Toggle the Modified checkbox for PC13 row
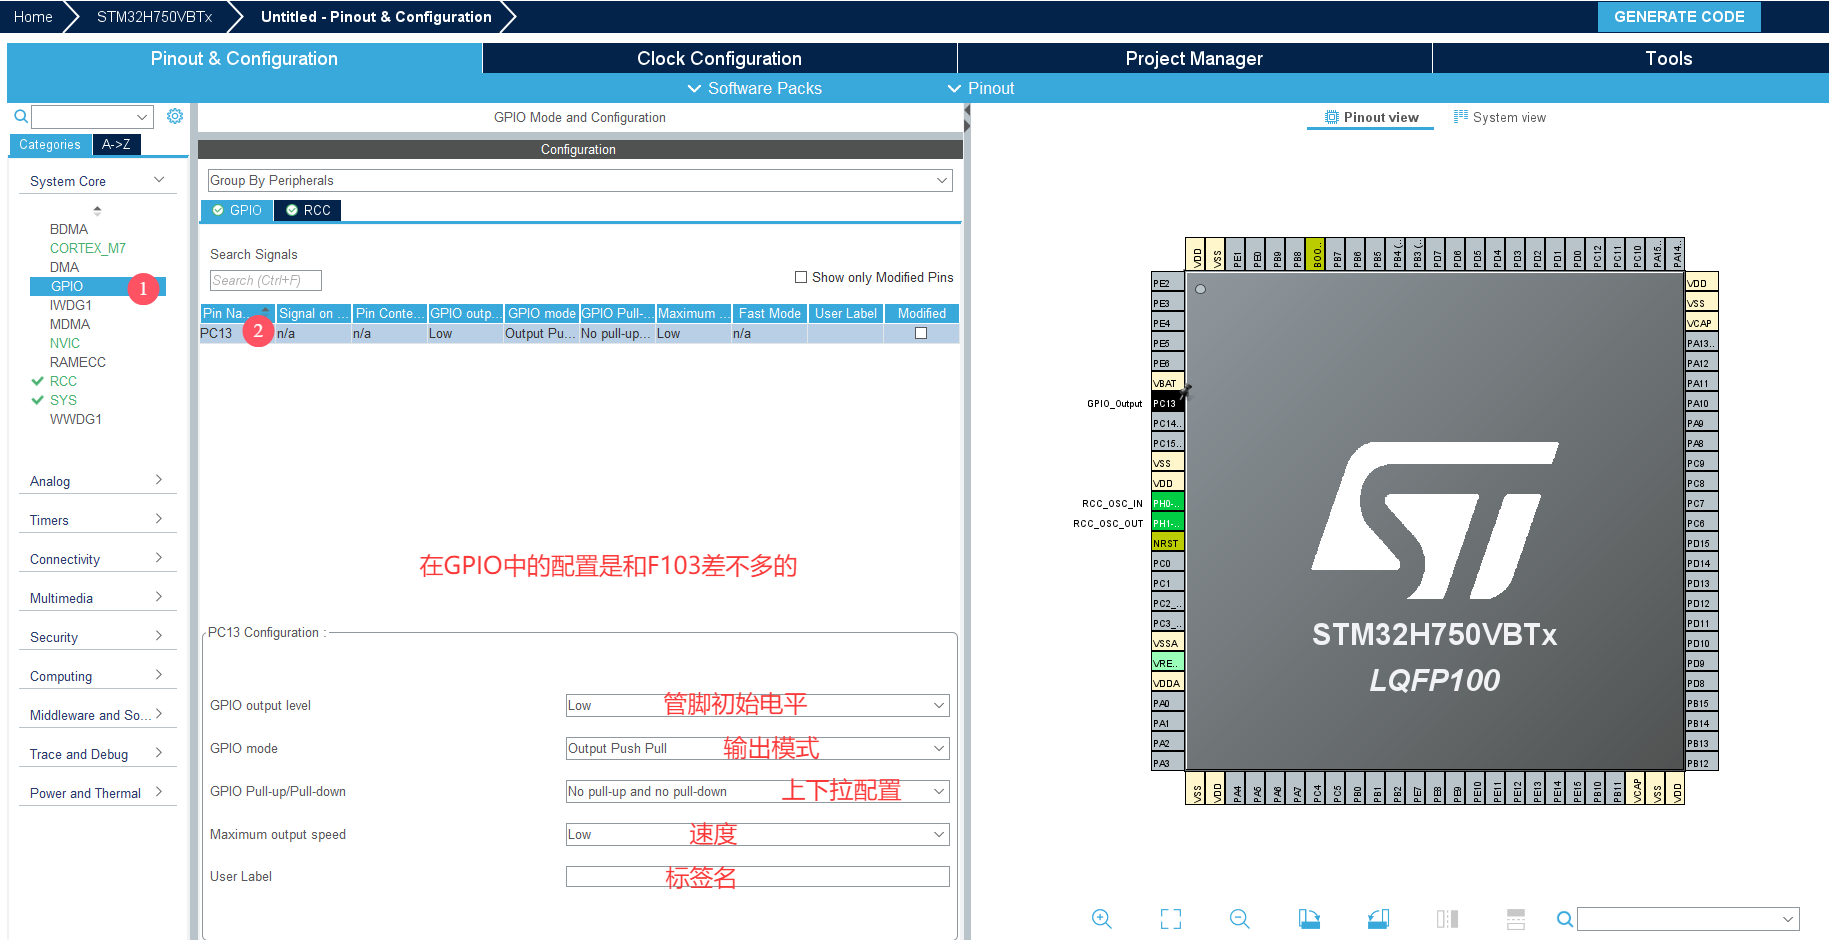 921,333
